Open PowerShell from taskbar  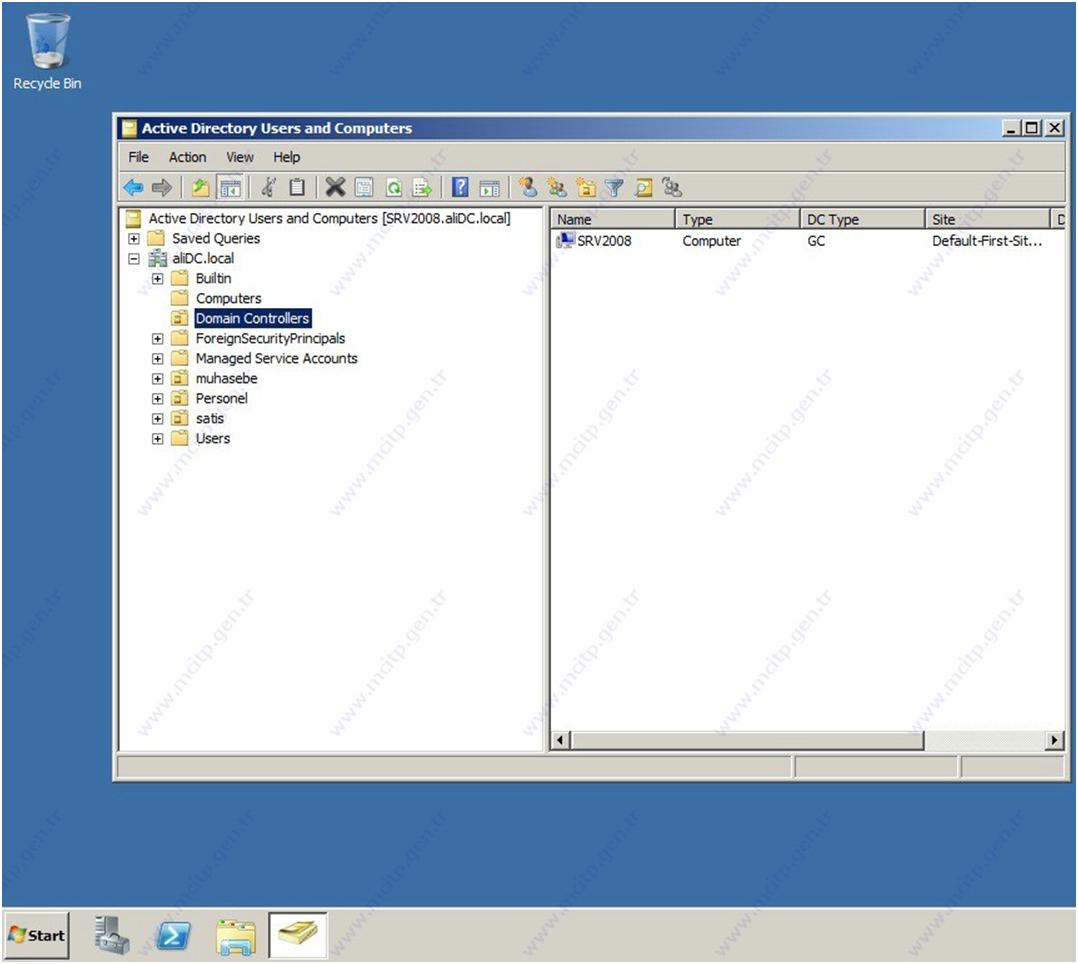click(x=173, y=936)
